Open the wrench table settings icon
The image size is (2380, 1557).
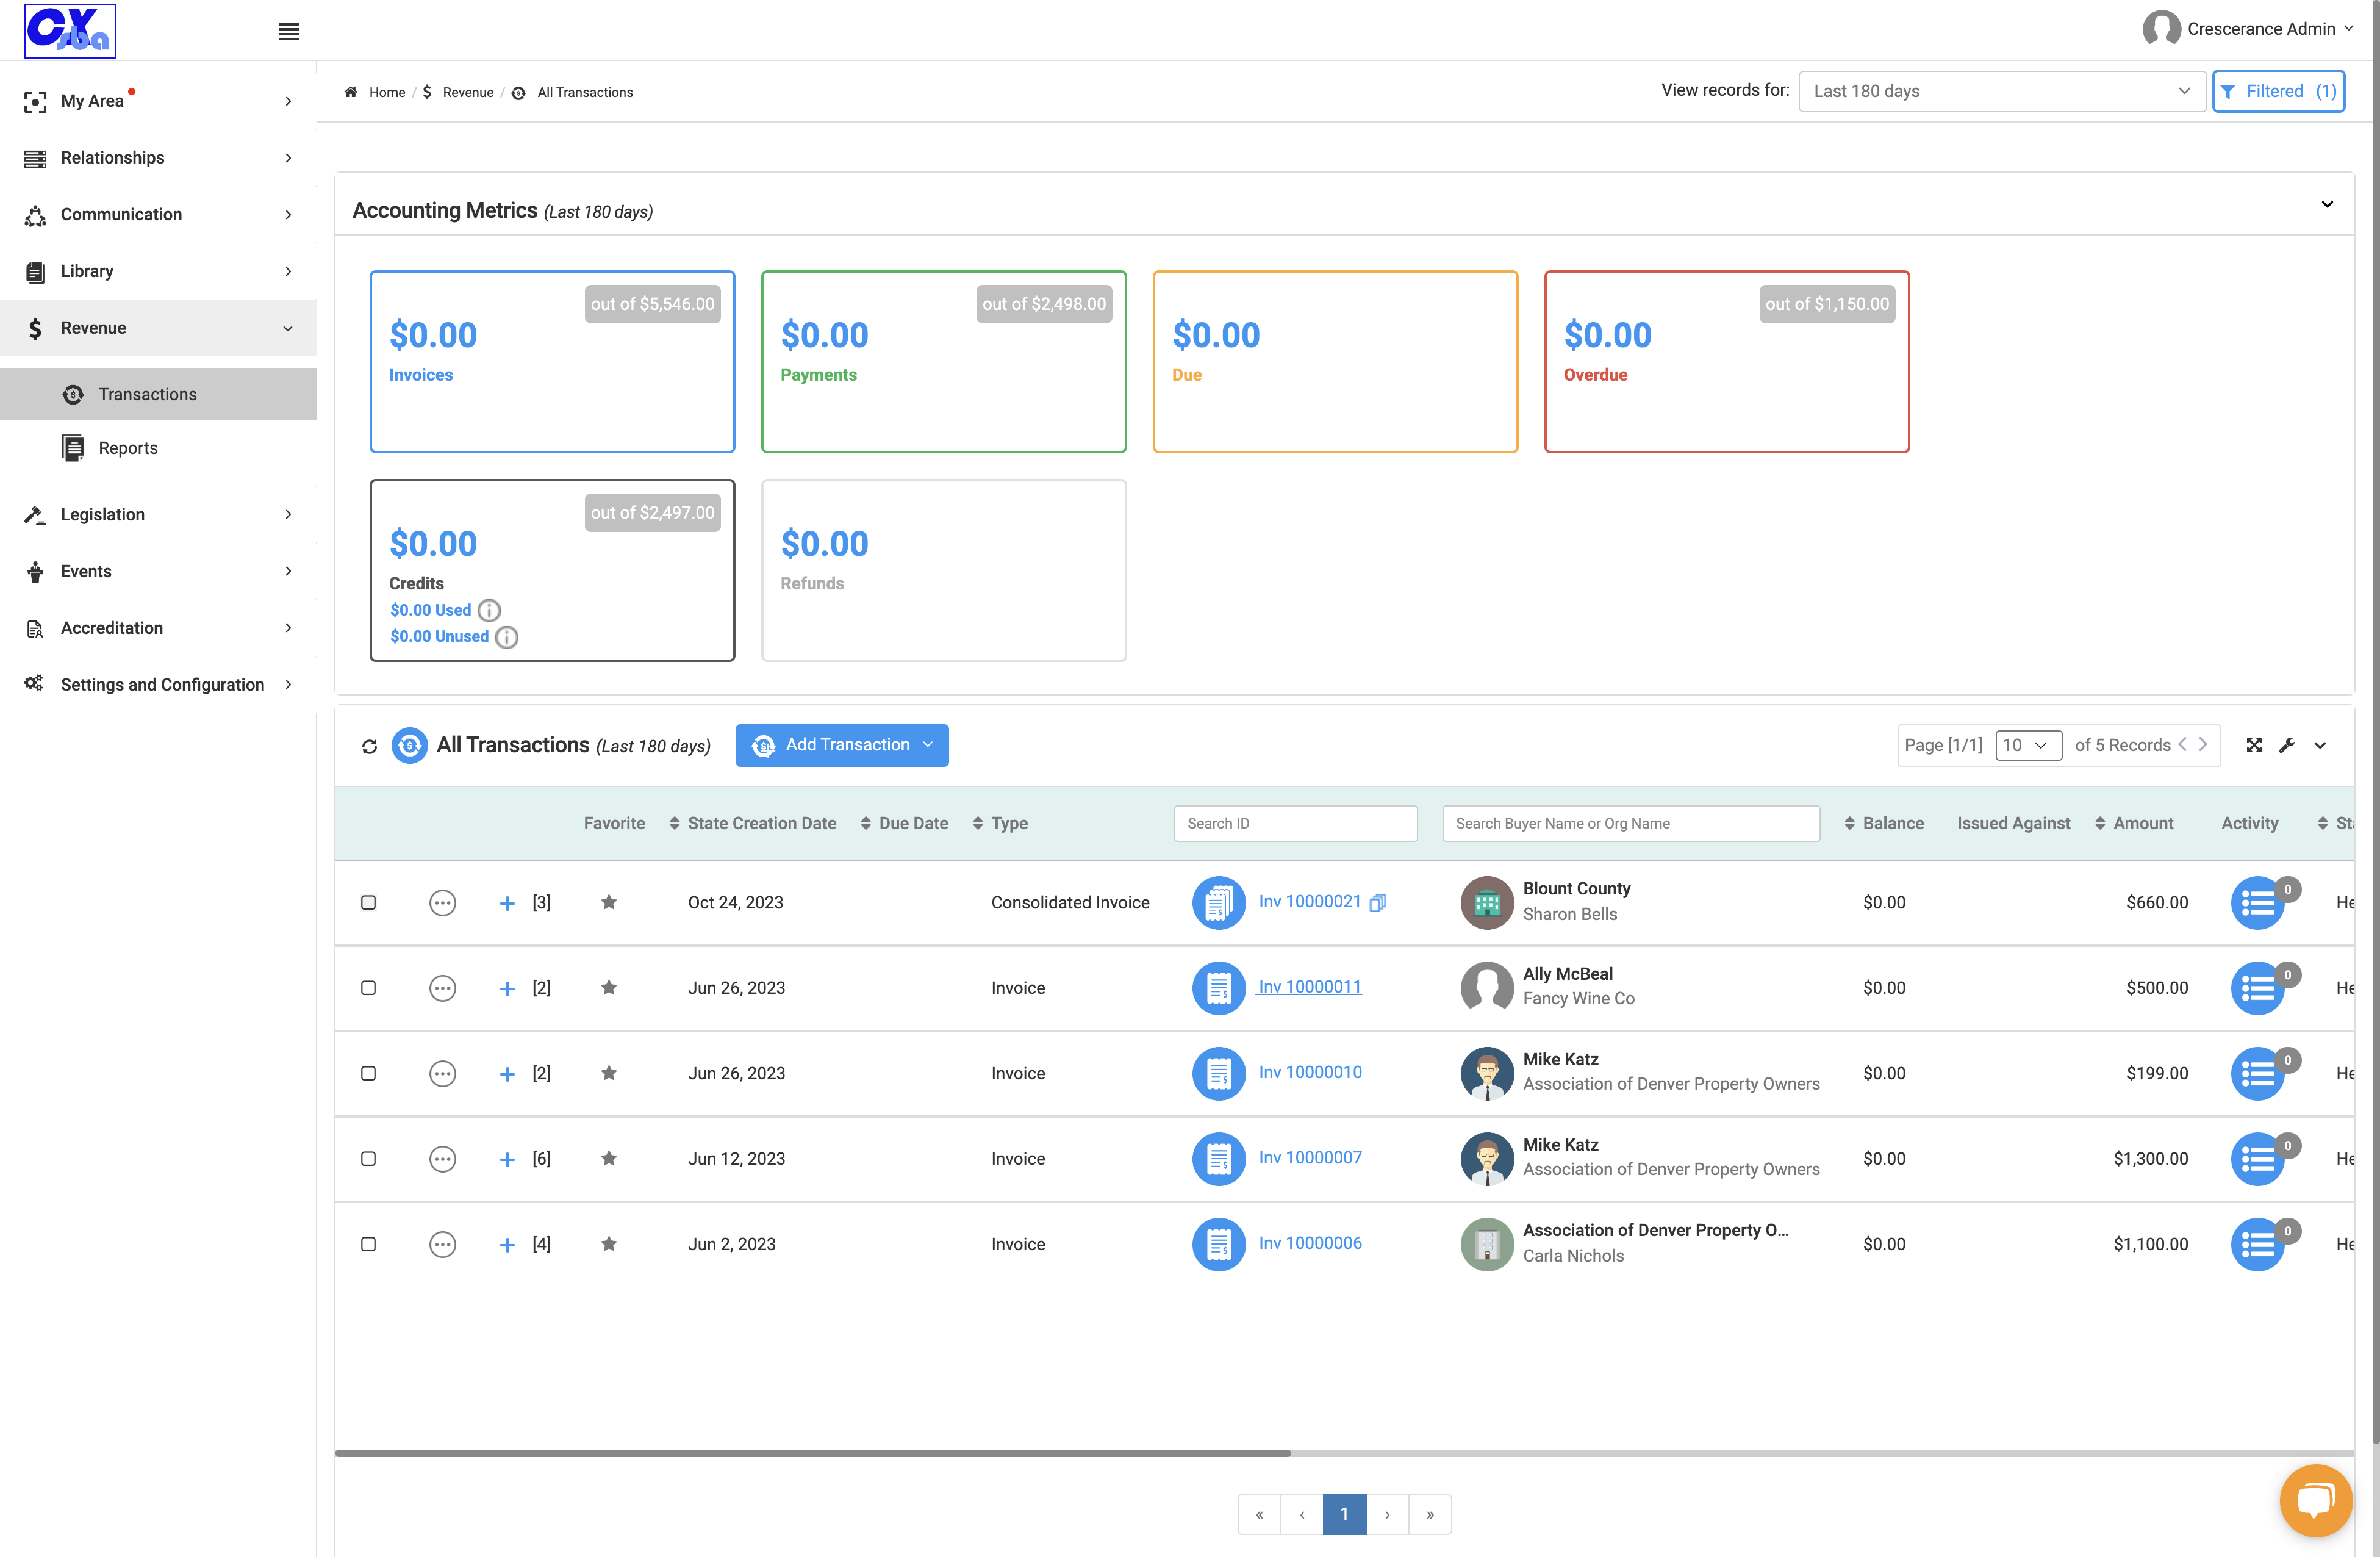[x=2287, y=745]
